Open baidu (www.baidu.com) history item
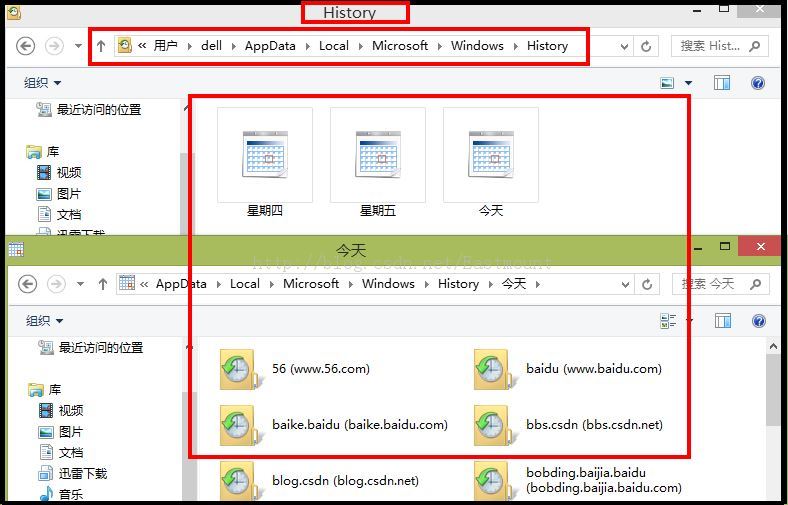788x505 pixels. pyautogui.click(x=568, y=369)
